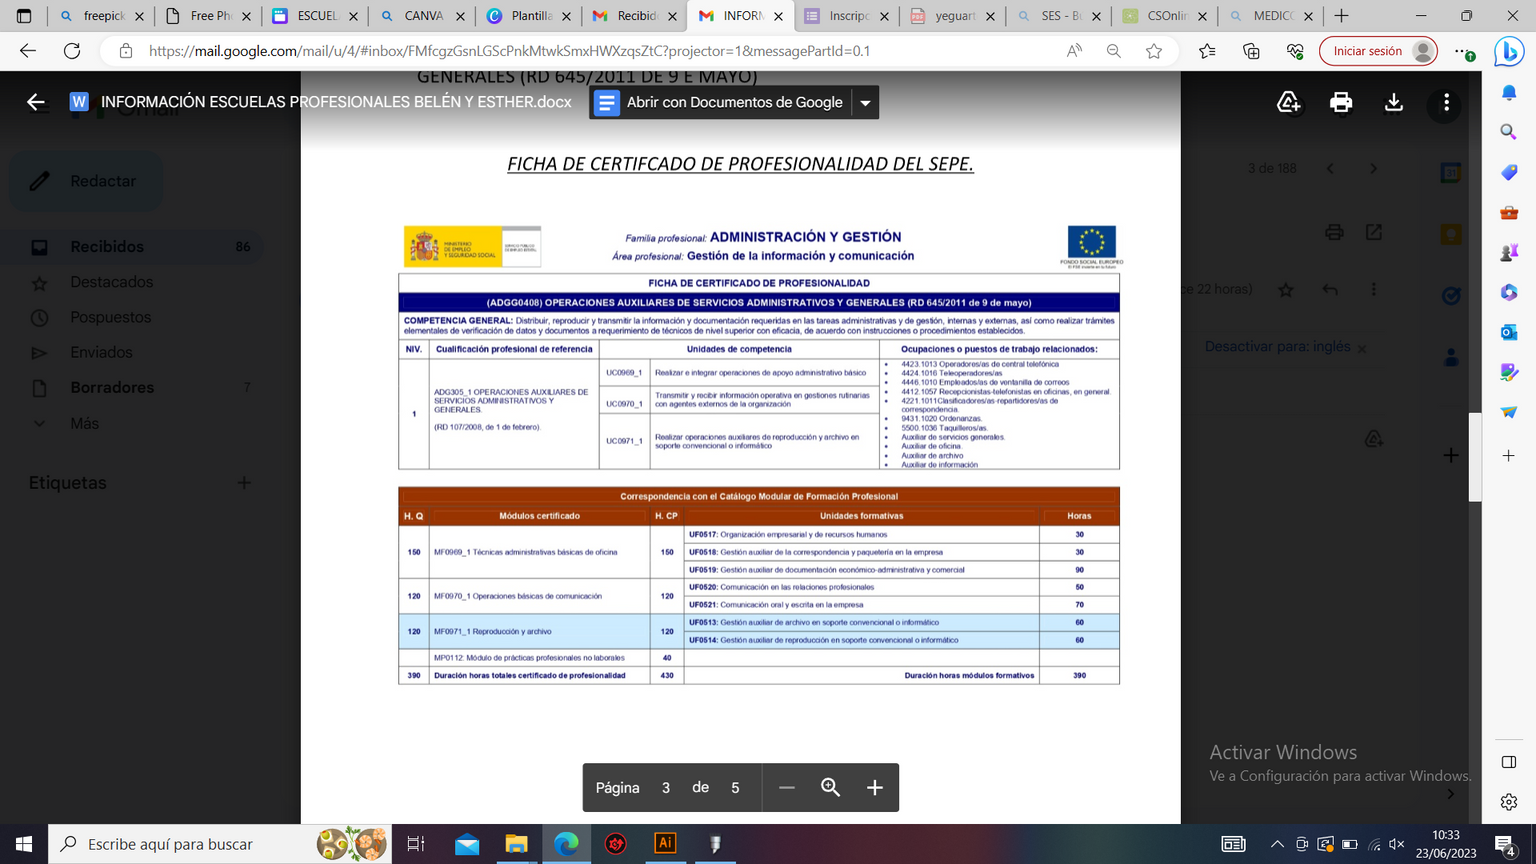
Task: Go back using the viewer's back arrow
Action: tap(36, 102)
